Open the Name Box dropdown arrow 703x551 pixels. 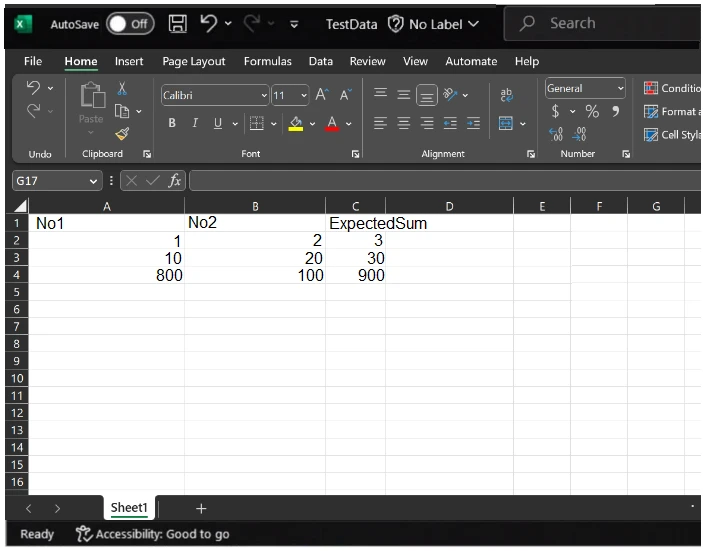[94, 181]
